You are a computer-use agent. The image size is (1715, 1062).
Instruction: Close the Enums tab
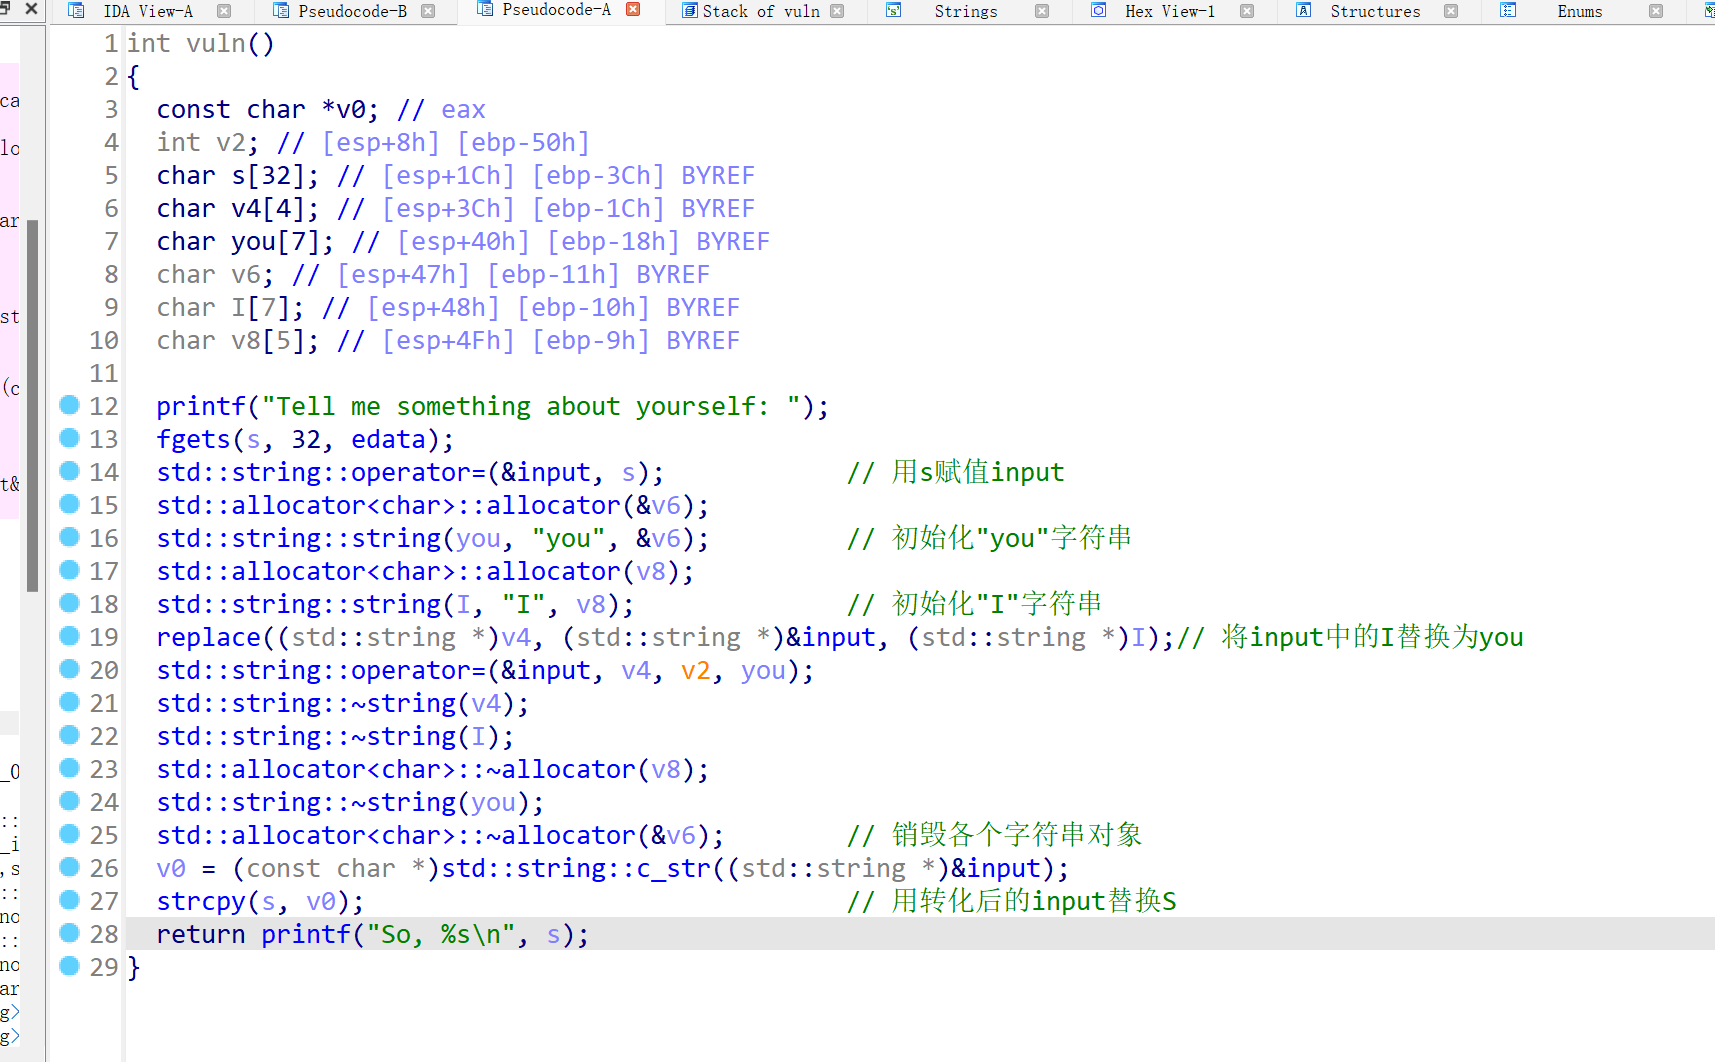1656,11
